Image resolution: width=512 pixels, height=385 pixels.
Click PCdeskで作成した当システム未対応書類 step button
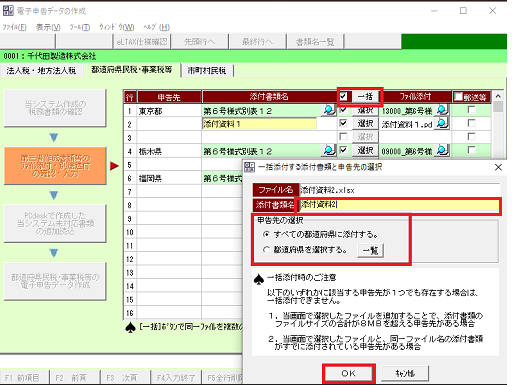55,223
